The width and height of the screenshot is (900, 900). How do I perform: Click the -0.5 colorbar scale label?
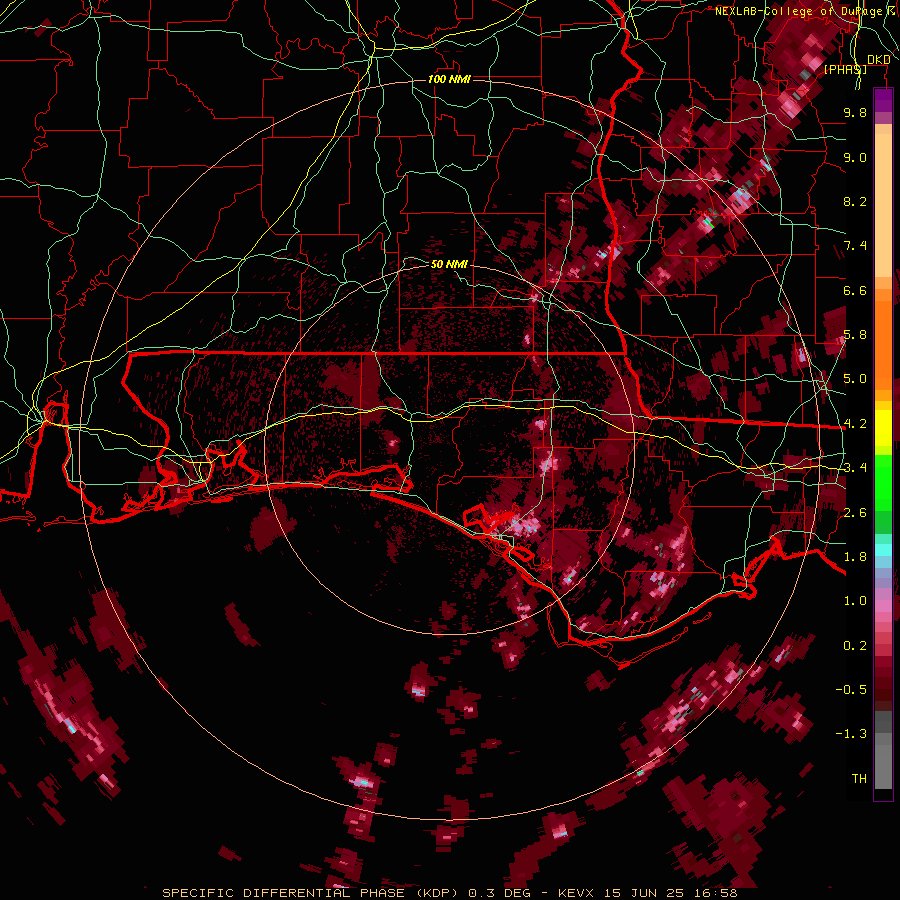(x=851, y=690)
